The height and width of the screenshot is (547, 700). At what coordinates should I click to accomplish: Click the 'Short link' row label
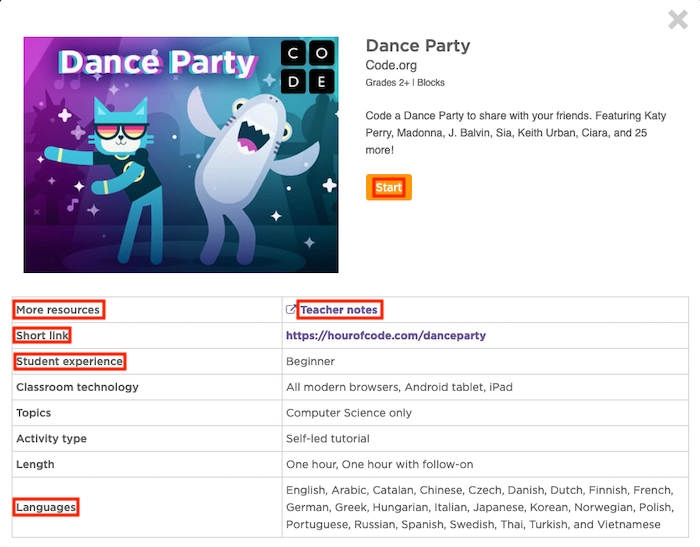pos(42,335)
